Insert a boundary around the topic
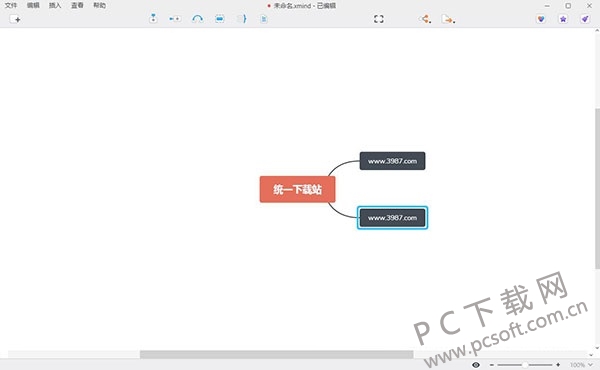This screenshot has width=600, height=370. (x=220, y=19)
